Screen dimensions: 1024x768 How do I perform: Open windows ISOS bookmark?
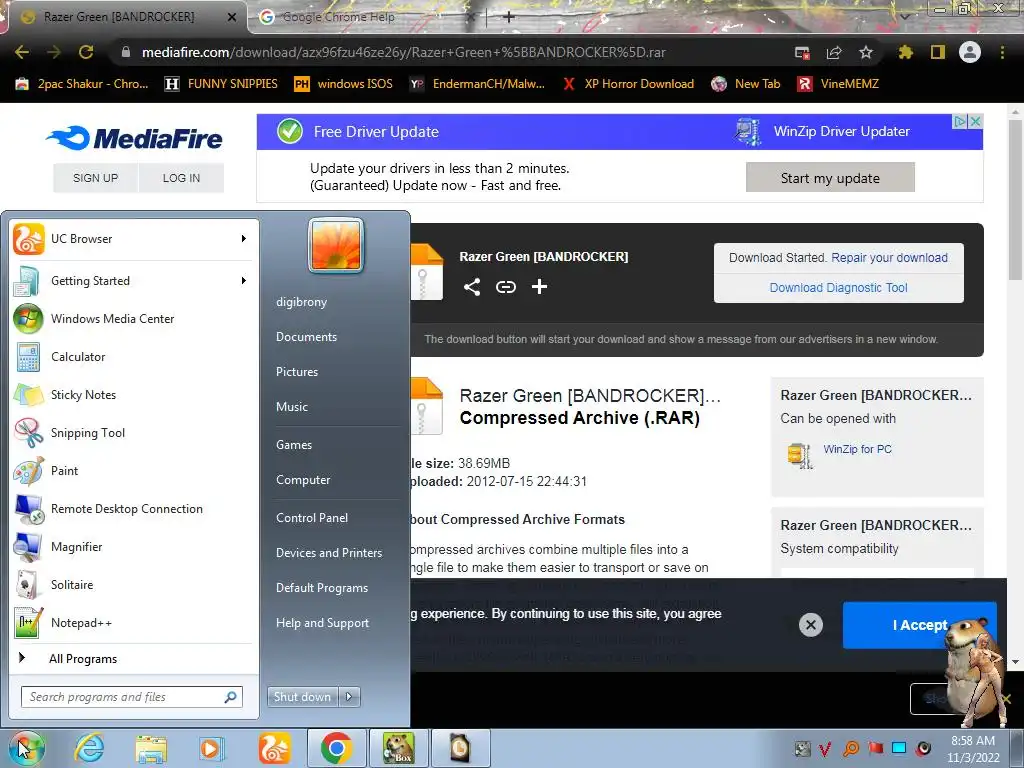344,84
